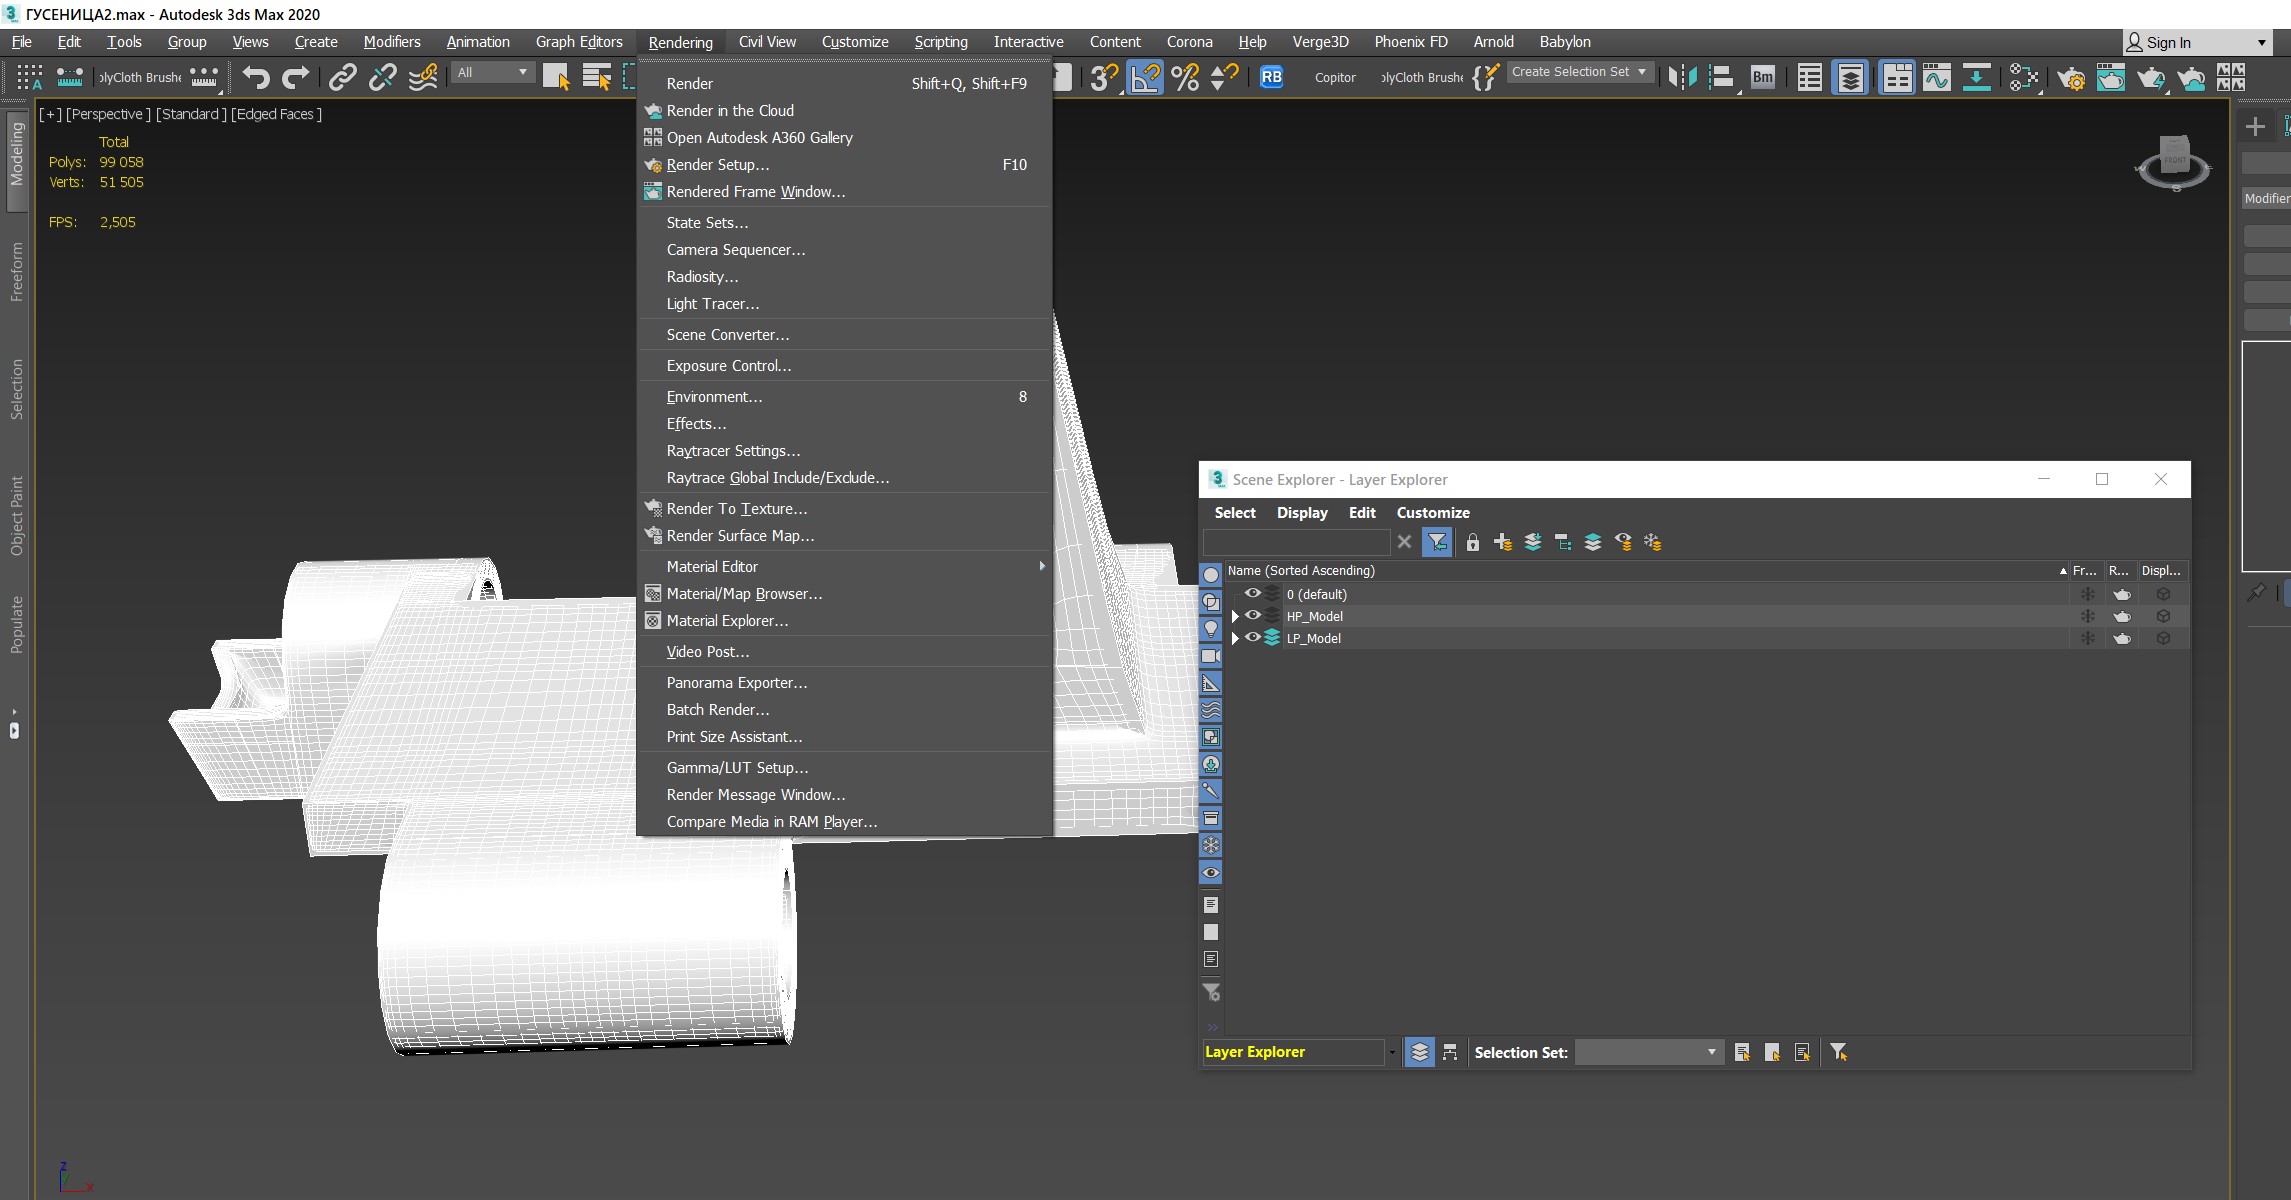The width and height of the screenshot is (2291, 1200).
Task: Click the ViewCube in the viewport
Action: coord(2173,163)
